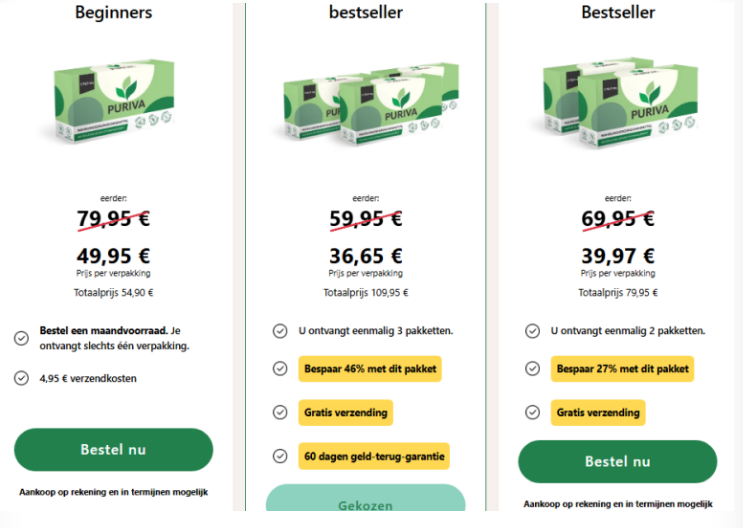Click the yellow 60 dagen geld-terug-garantie badge
The height and width of the screenshot is (528, 743).
pyautogui.click(x=374, y=456)
